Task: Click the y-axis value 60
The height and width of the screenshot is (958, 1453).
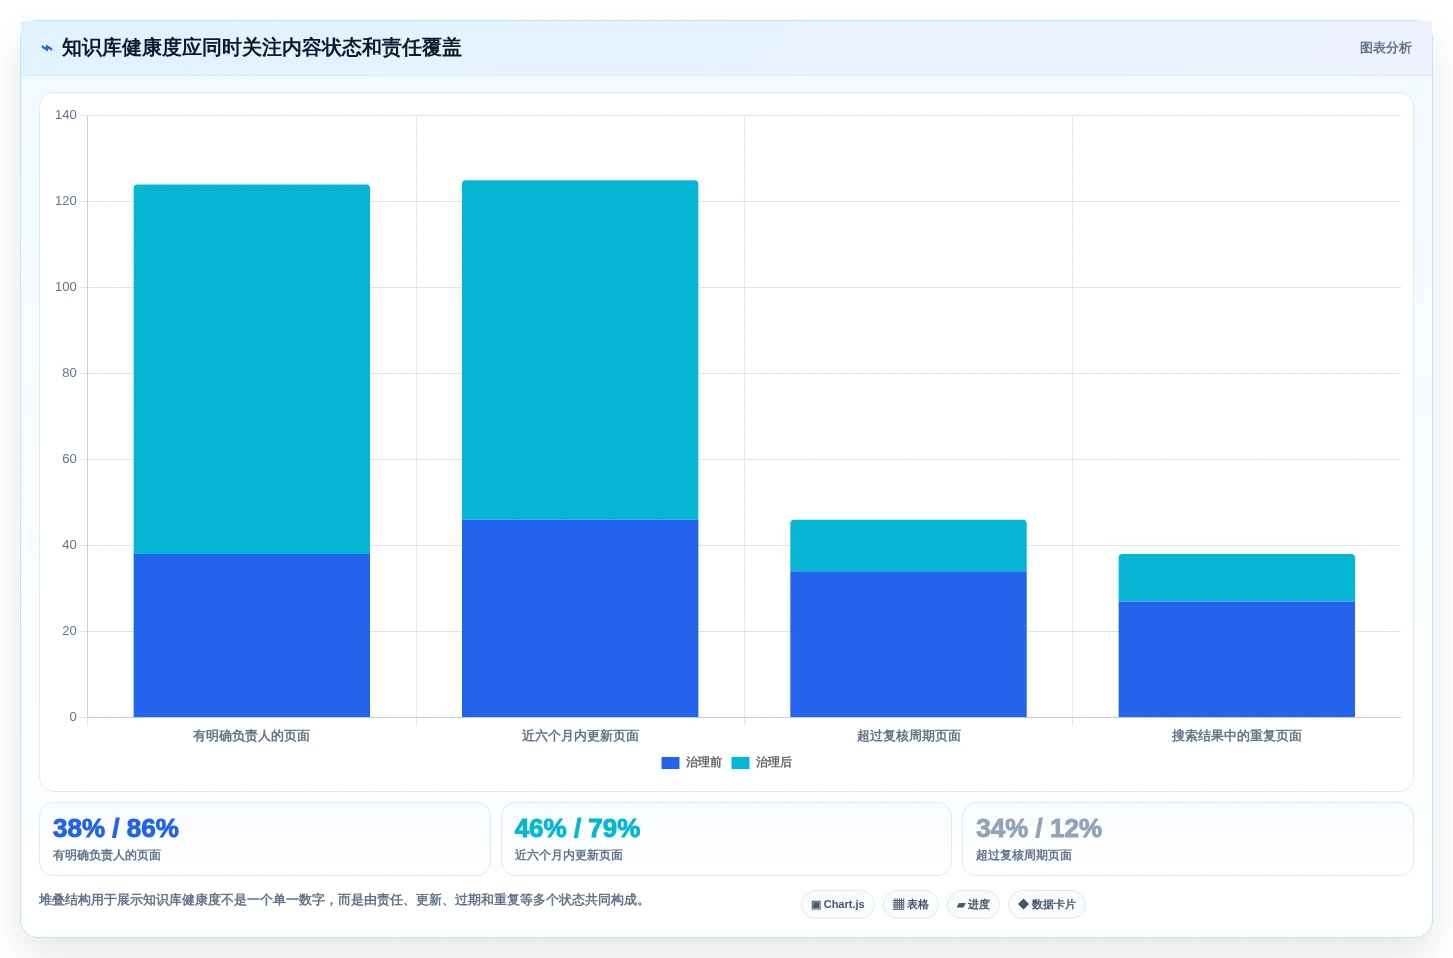Action: pyautogui.click(x=69, y=459)
